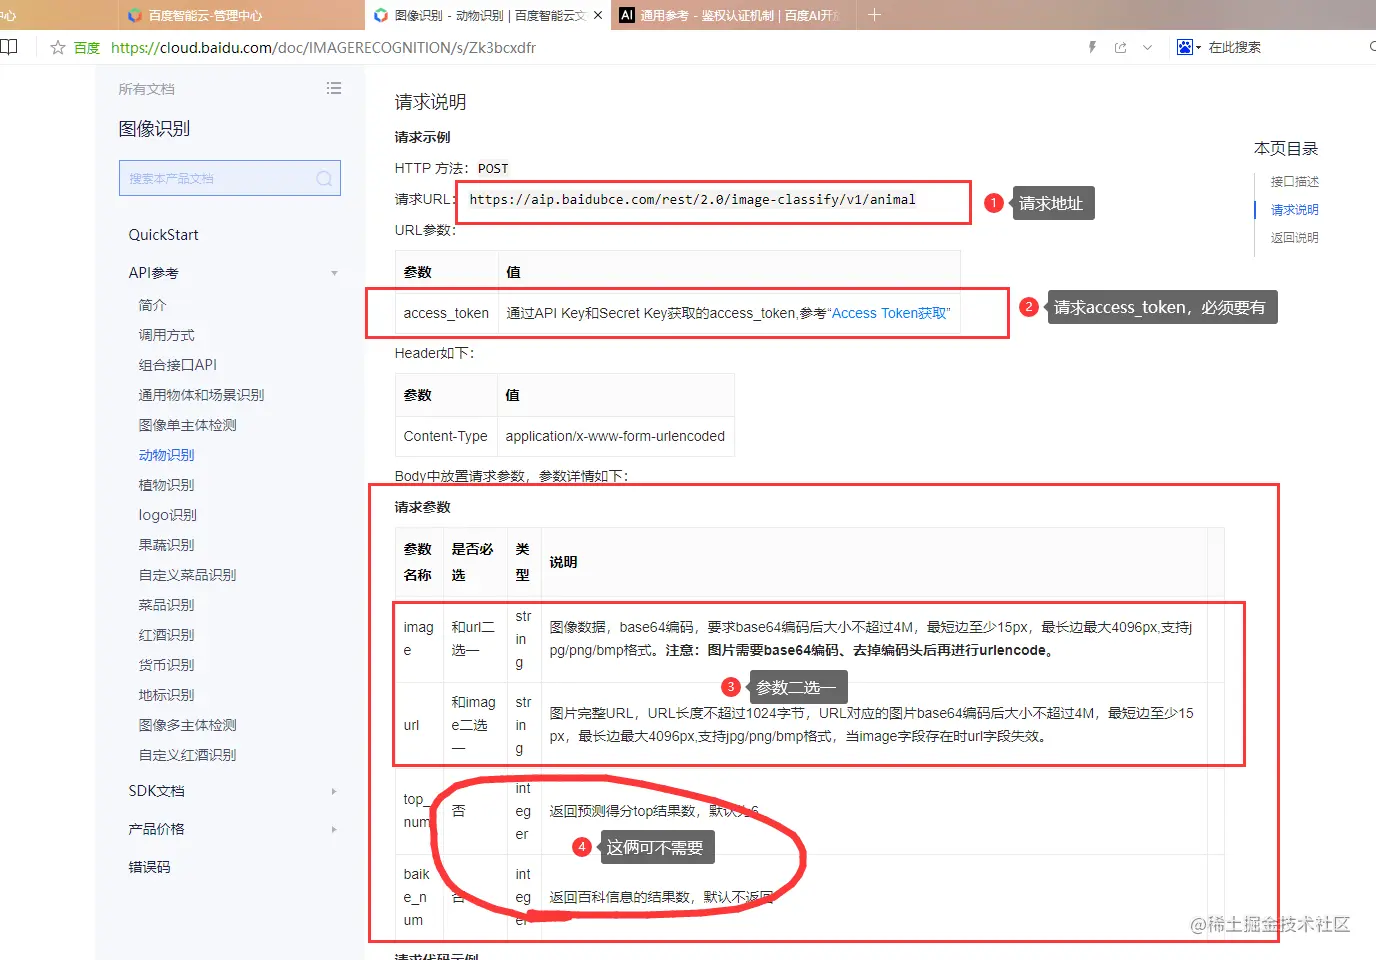This screenshot has width=1376, height=960.
Task: Toggle the reading mode book icon
Action: (9, 46)
